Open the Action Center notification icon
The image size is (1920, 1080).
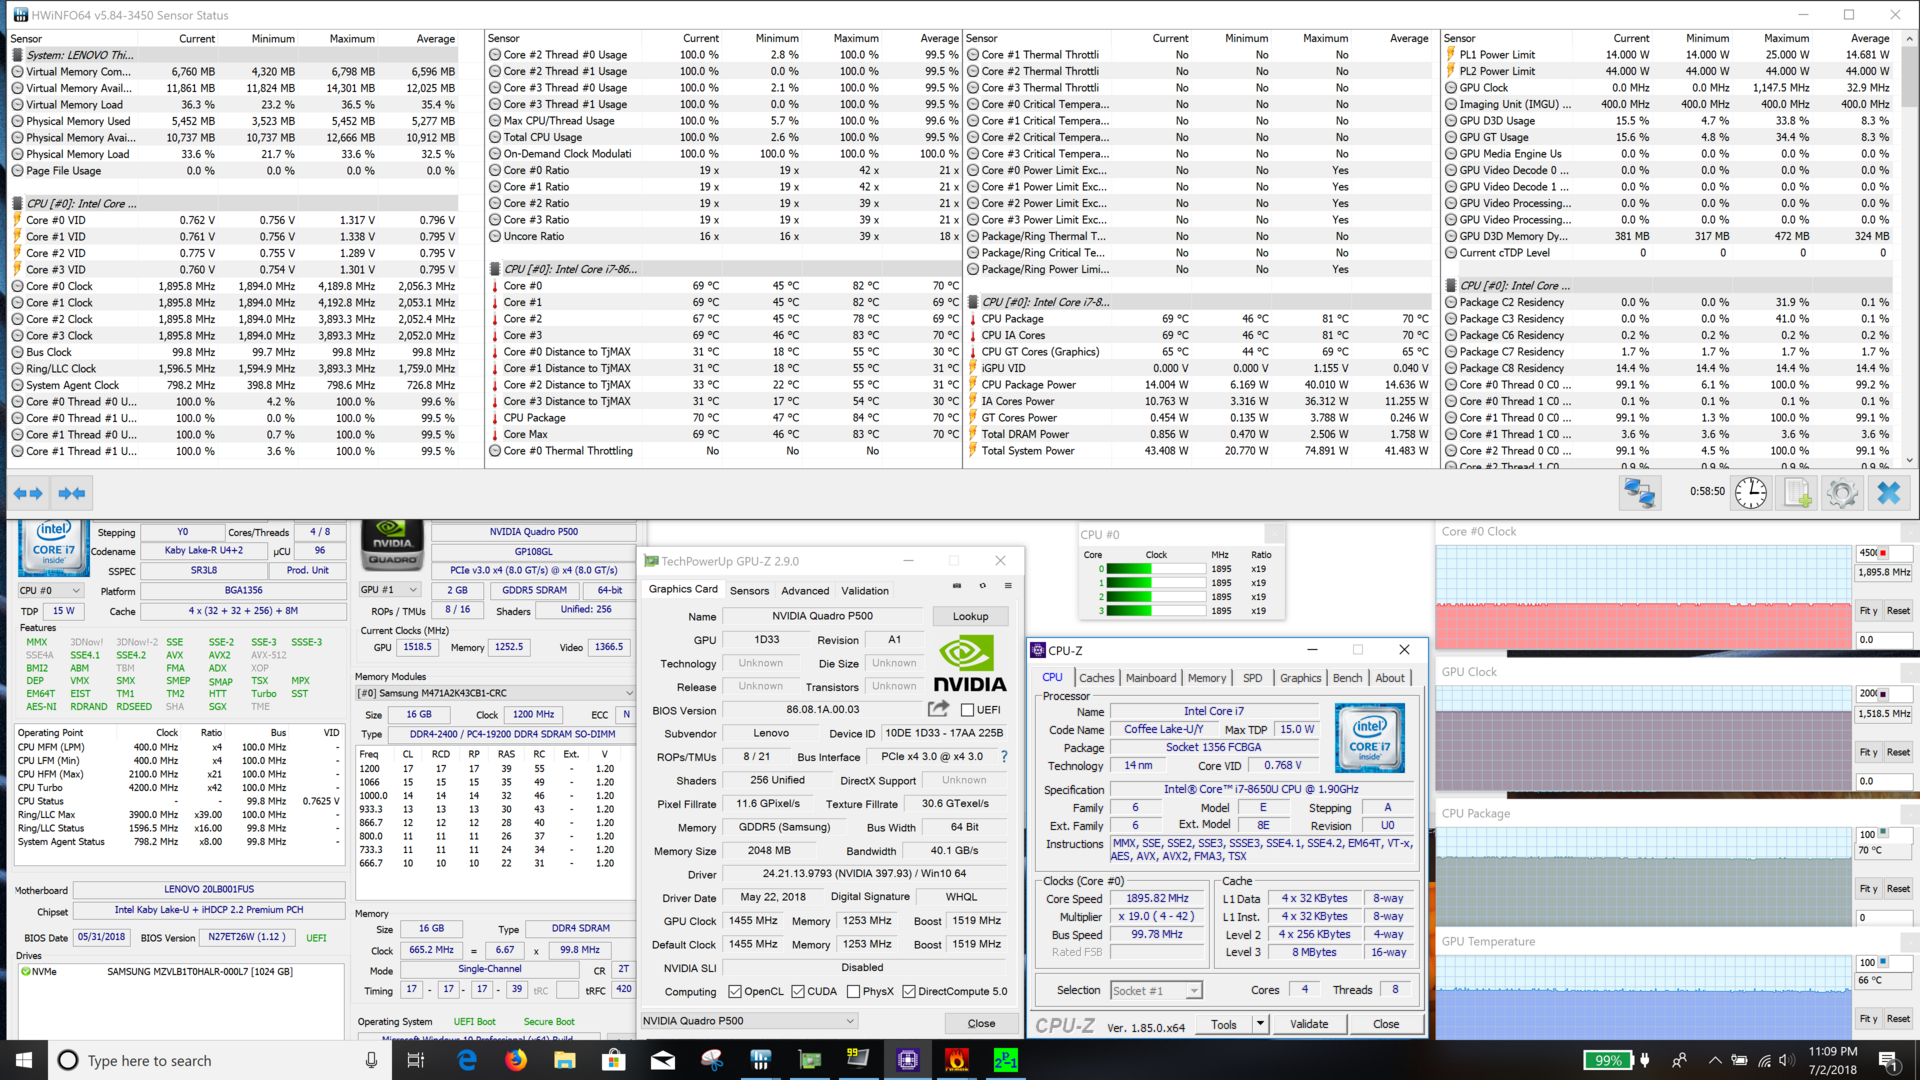pos(1889,1060)
